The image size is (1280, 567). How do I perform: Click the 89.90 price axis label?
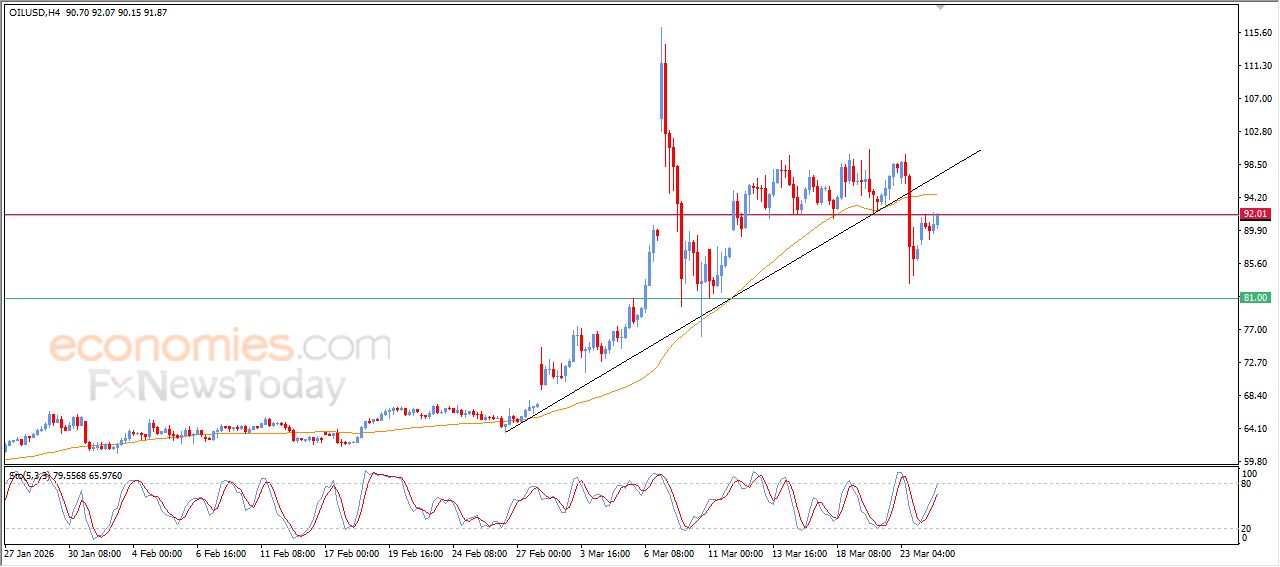[1257, 231]
